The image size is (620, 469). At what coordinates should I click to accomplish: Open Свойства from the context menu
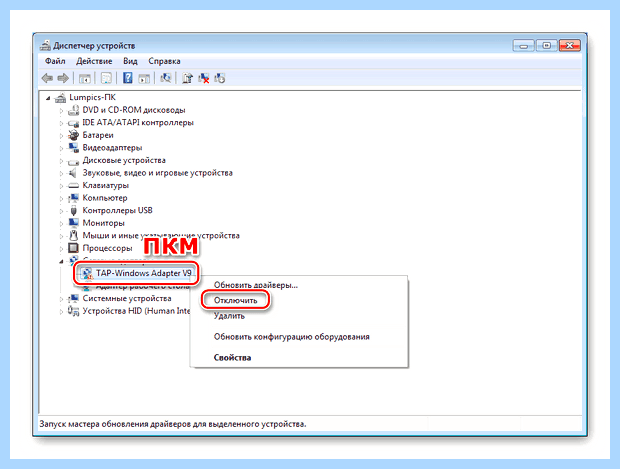coord(232,357)
